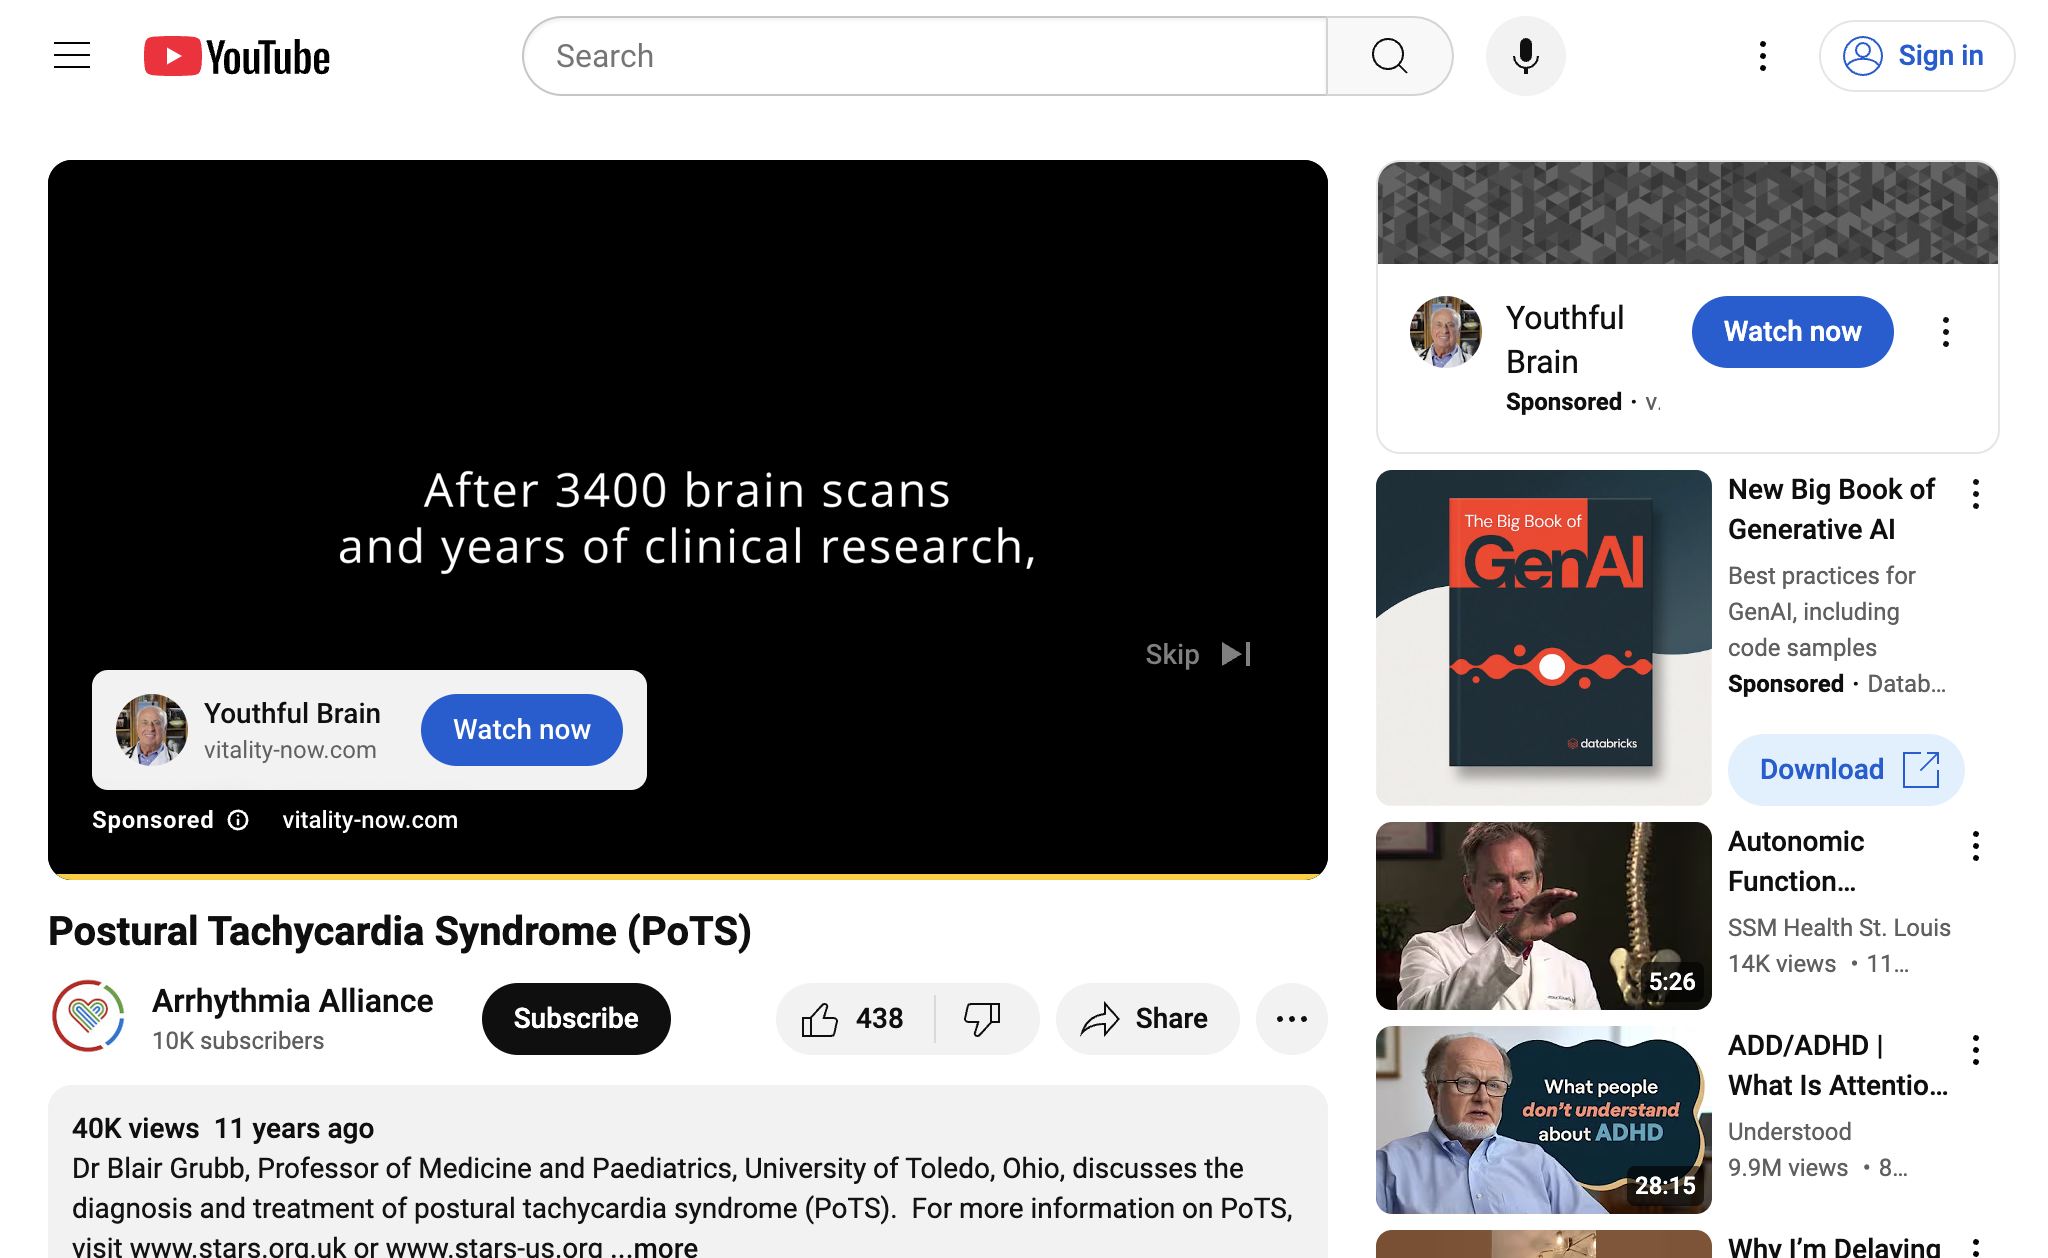2048x1258 pixels.
Task: Open options menu for Generative AI ad
Action: [x=1976, y=494]
